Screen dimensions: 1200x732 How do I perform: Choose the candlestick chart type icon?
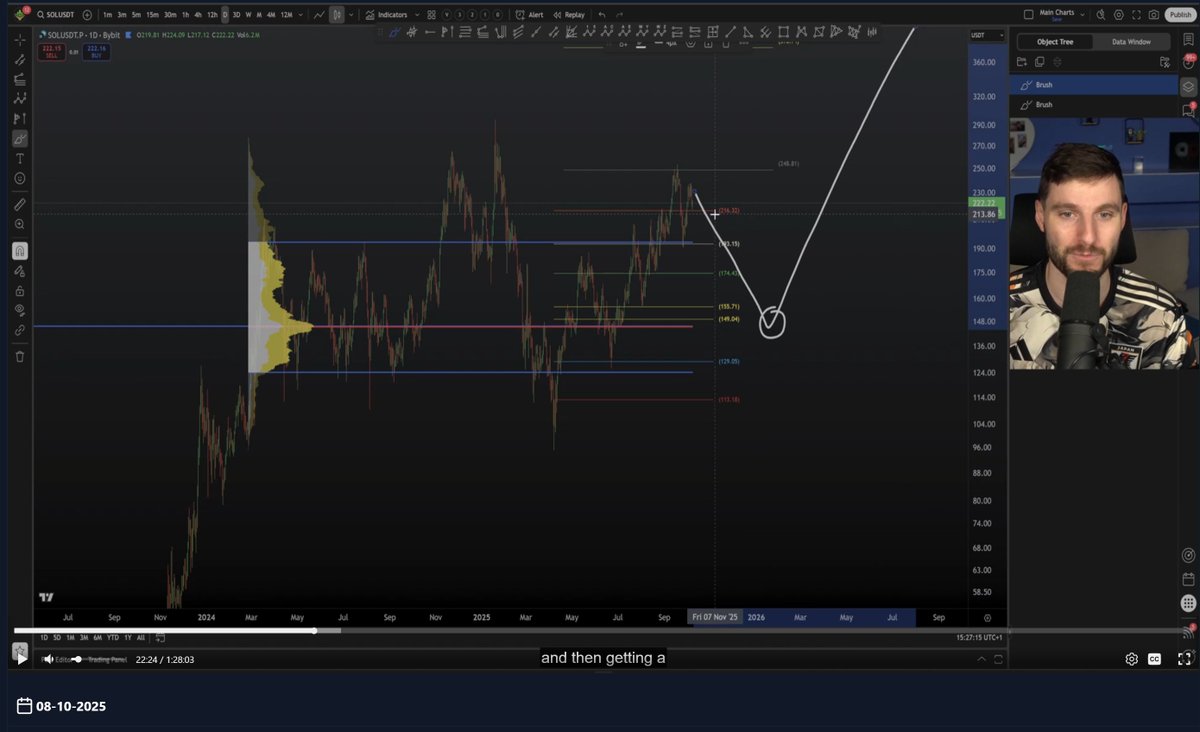pyautogui.click(x=337, y=15)
